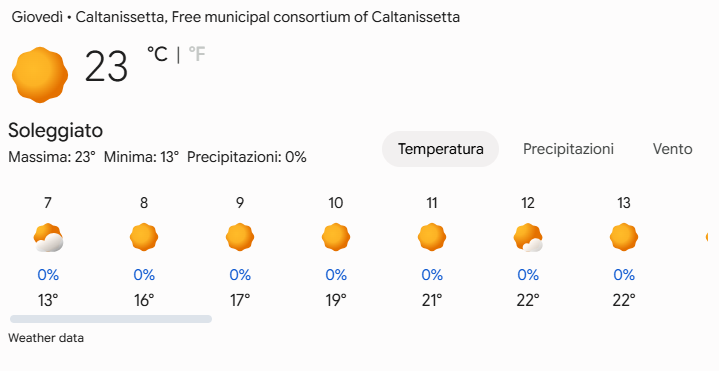719x371 pixels.
Task: Click the sun icon for hour 9
Action: (x=240, y=237)
